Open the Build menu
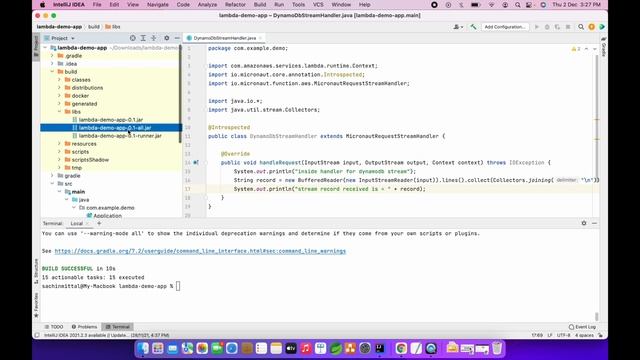Screen dimensions: 640x360 (x=260, y=4)
